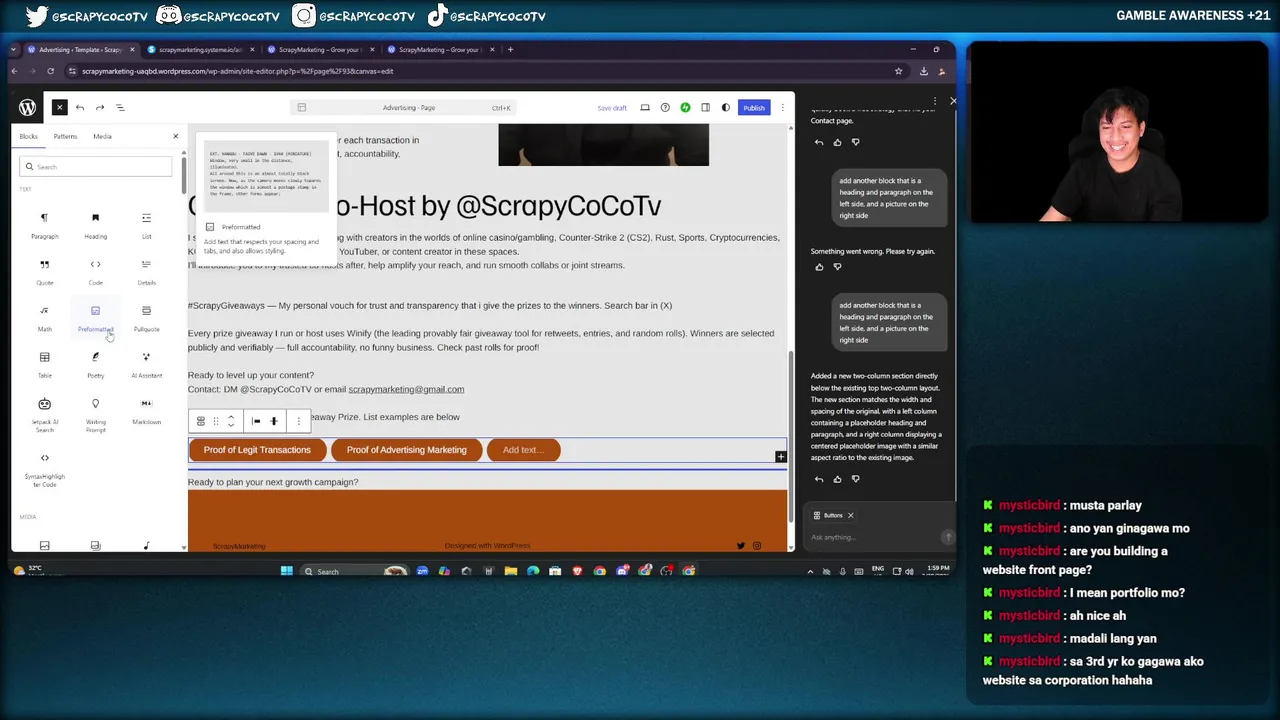Insert a List block

(x=146, y=225)
